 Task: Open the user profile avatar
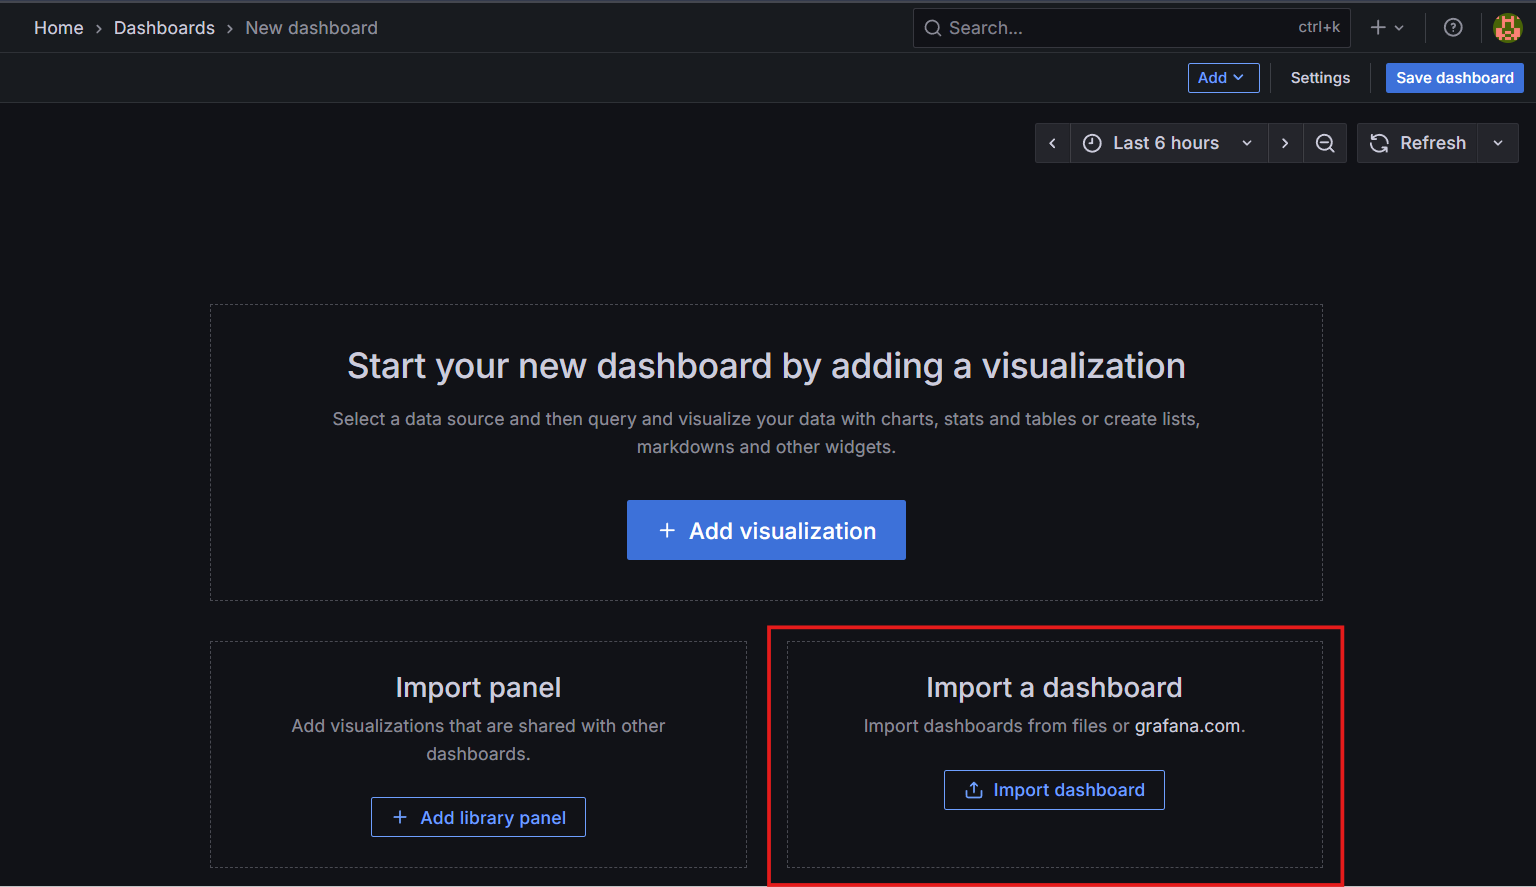tap(1507, 28)
